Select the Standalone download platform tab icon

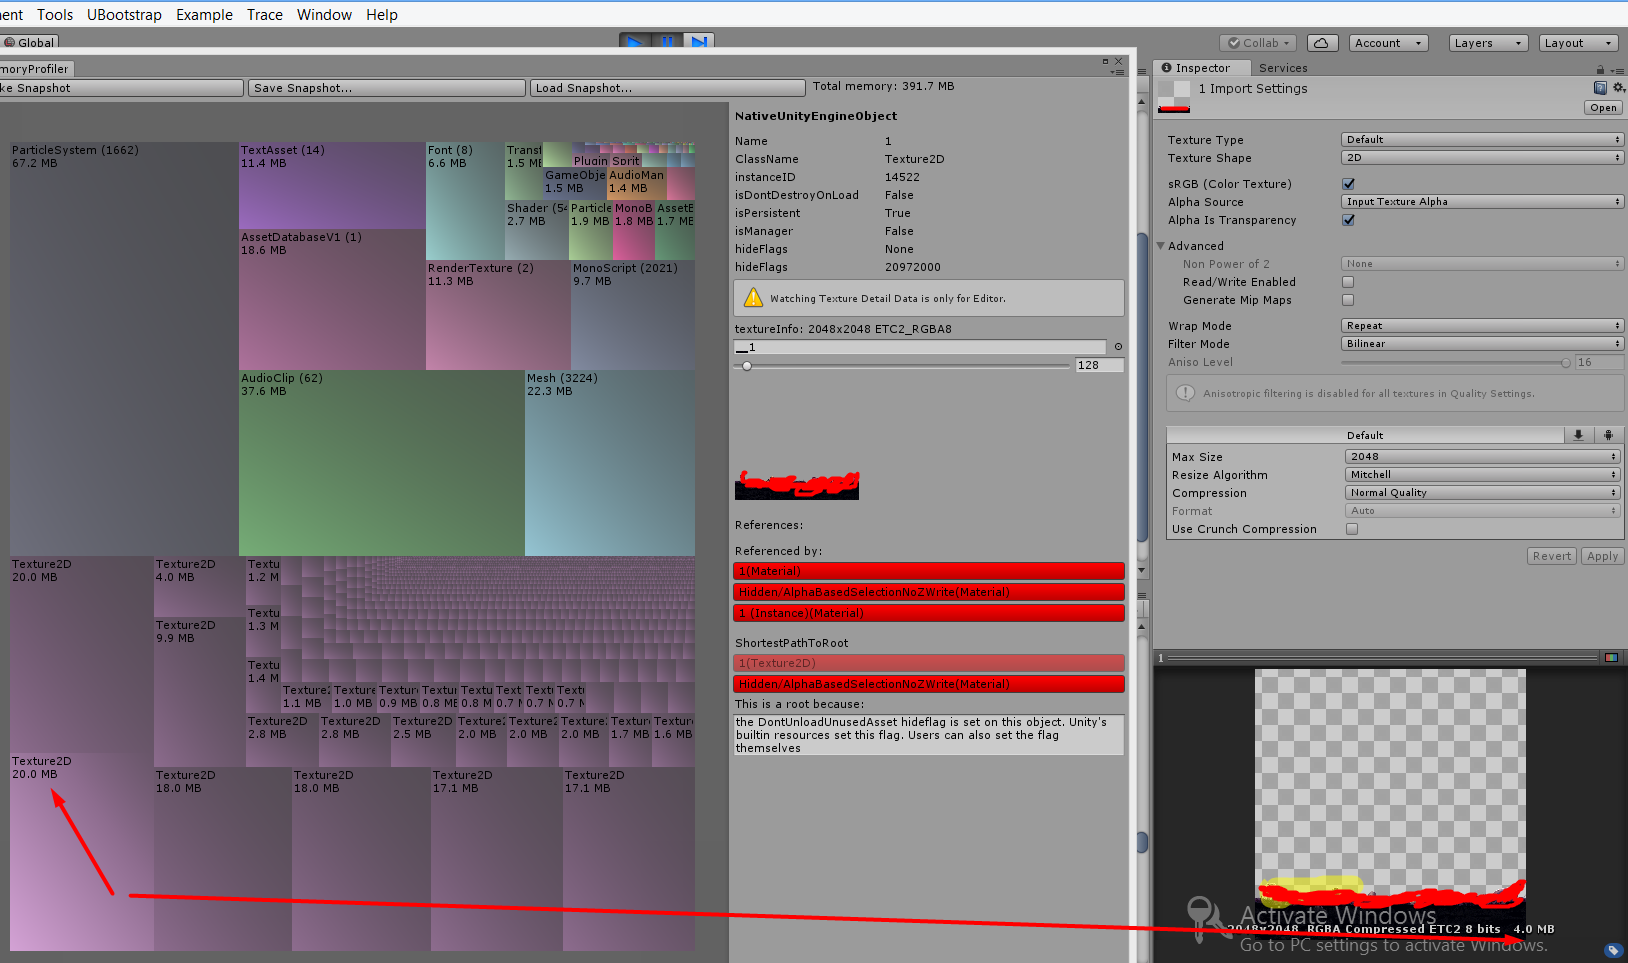(x=1578, y=435)
